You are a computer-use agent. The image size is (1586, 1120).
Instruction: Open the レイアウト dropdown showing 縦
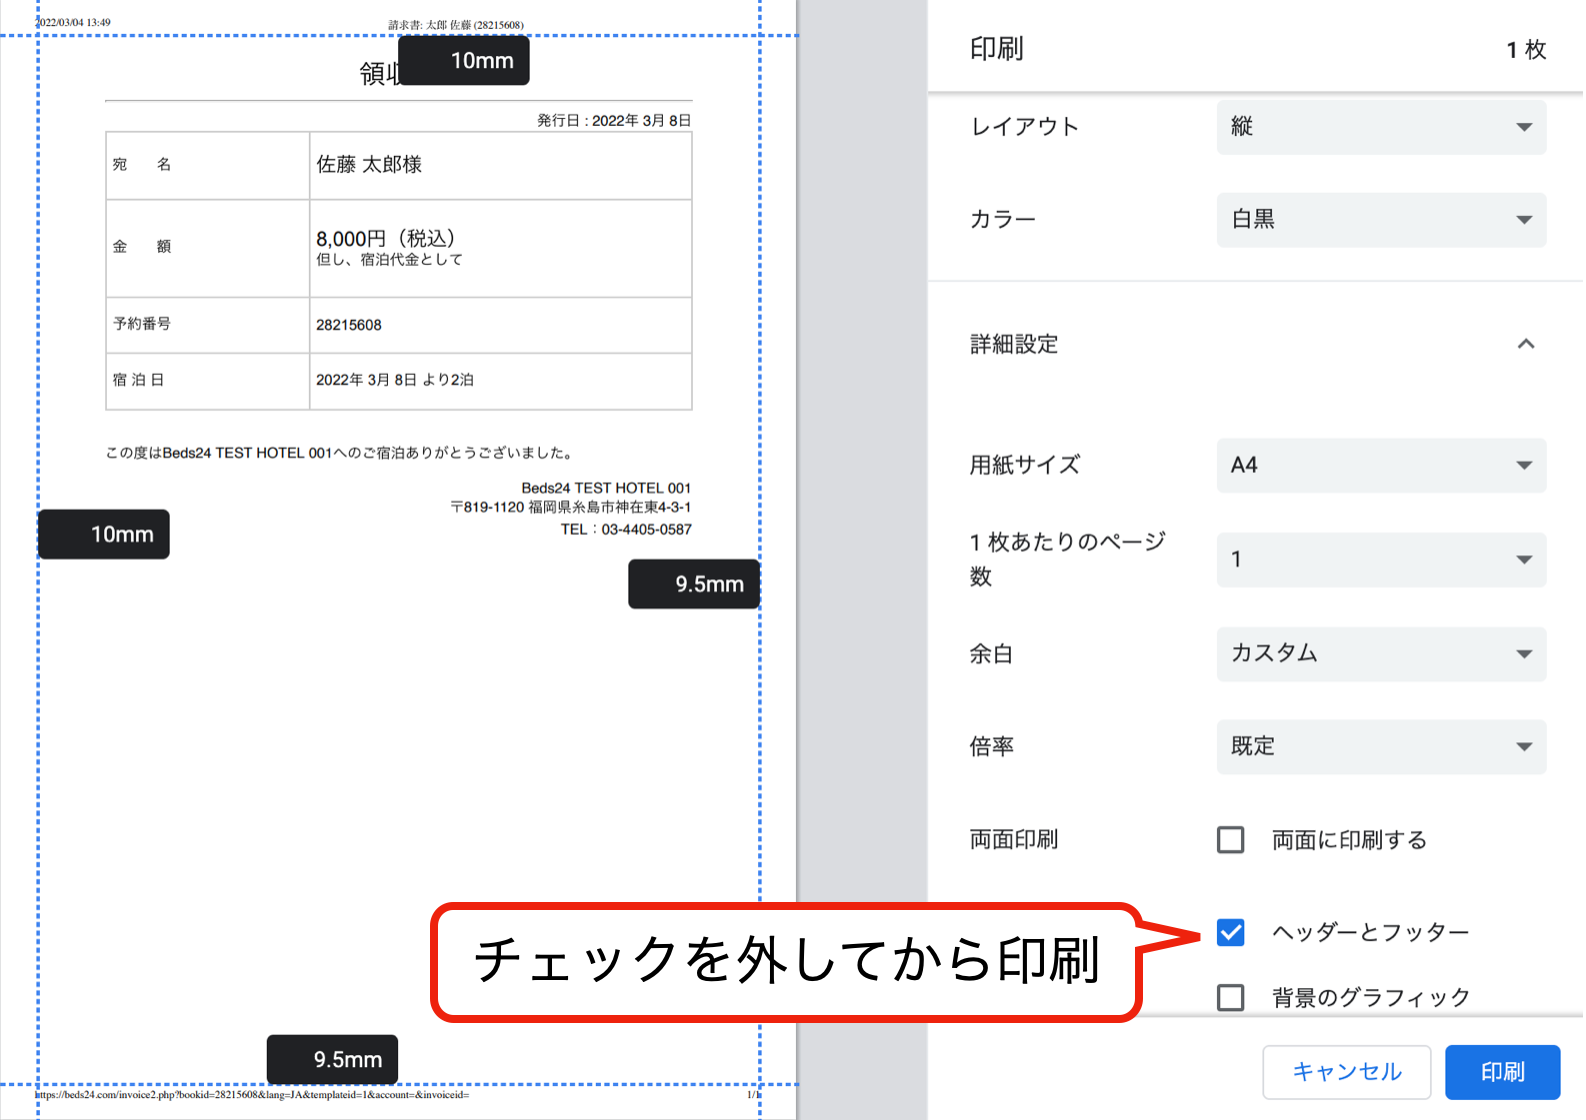[1380, 127]
